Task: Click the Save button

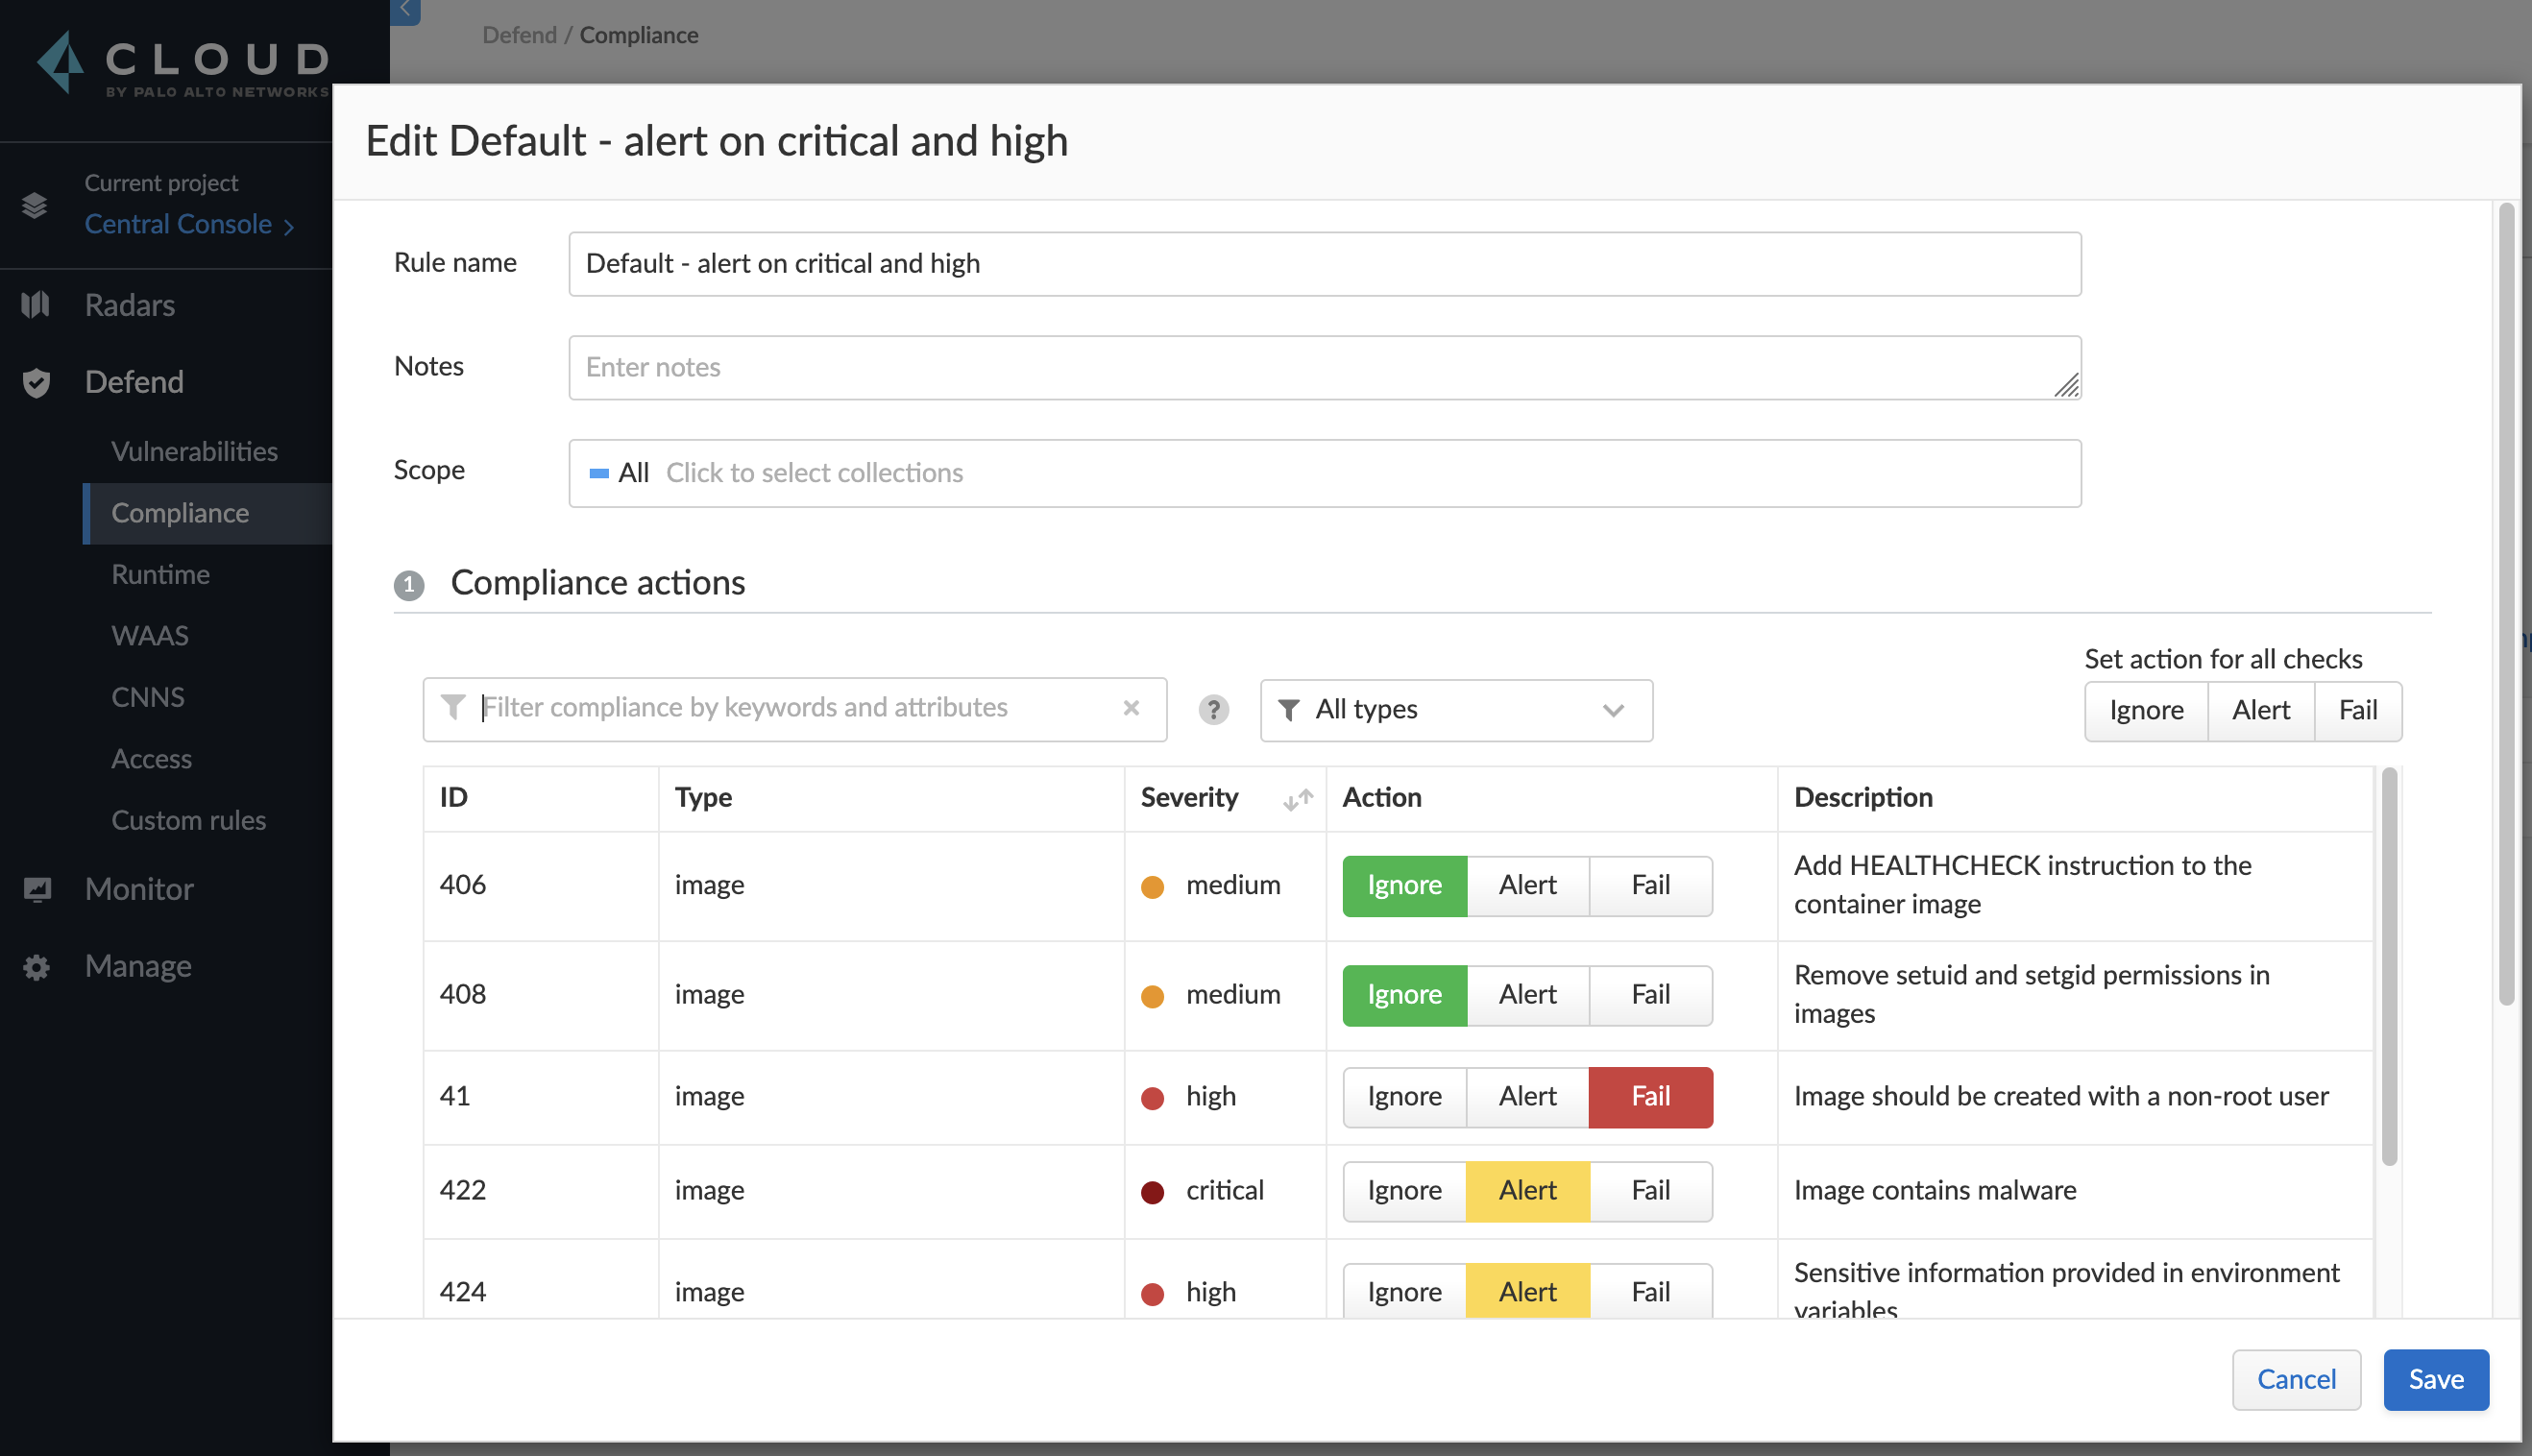Action: [x=2435, y=1379]
